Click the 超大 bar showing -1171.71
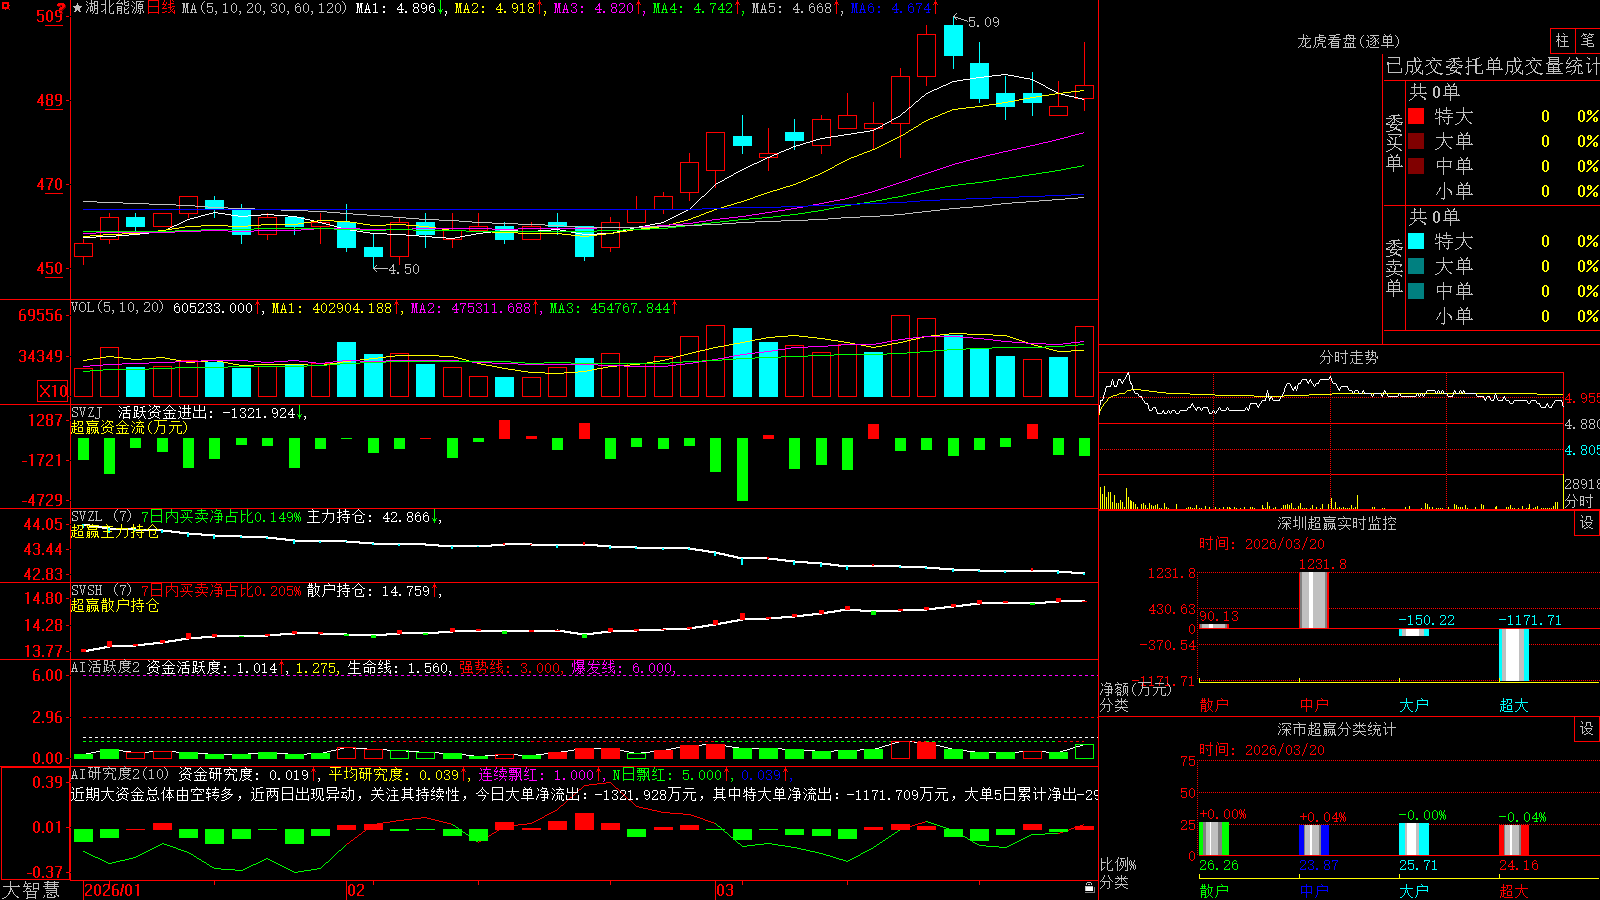Viewport: 1600px width, 900px height. 1514,655
